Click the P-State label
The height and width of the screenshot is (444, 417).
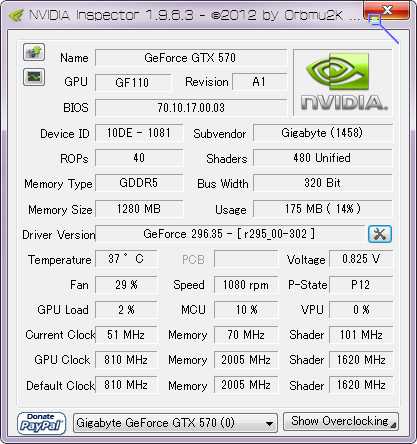click(308, 285)
